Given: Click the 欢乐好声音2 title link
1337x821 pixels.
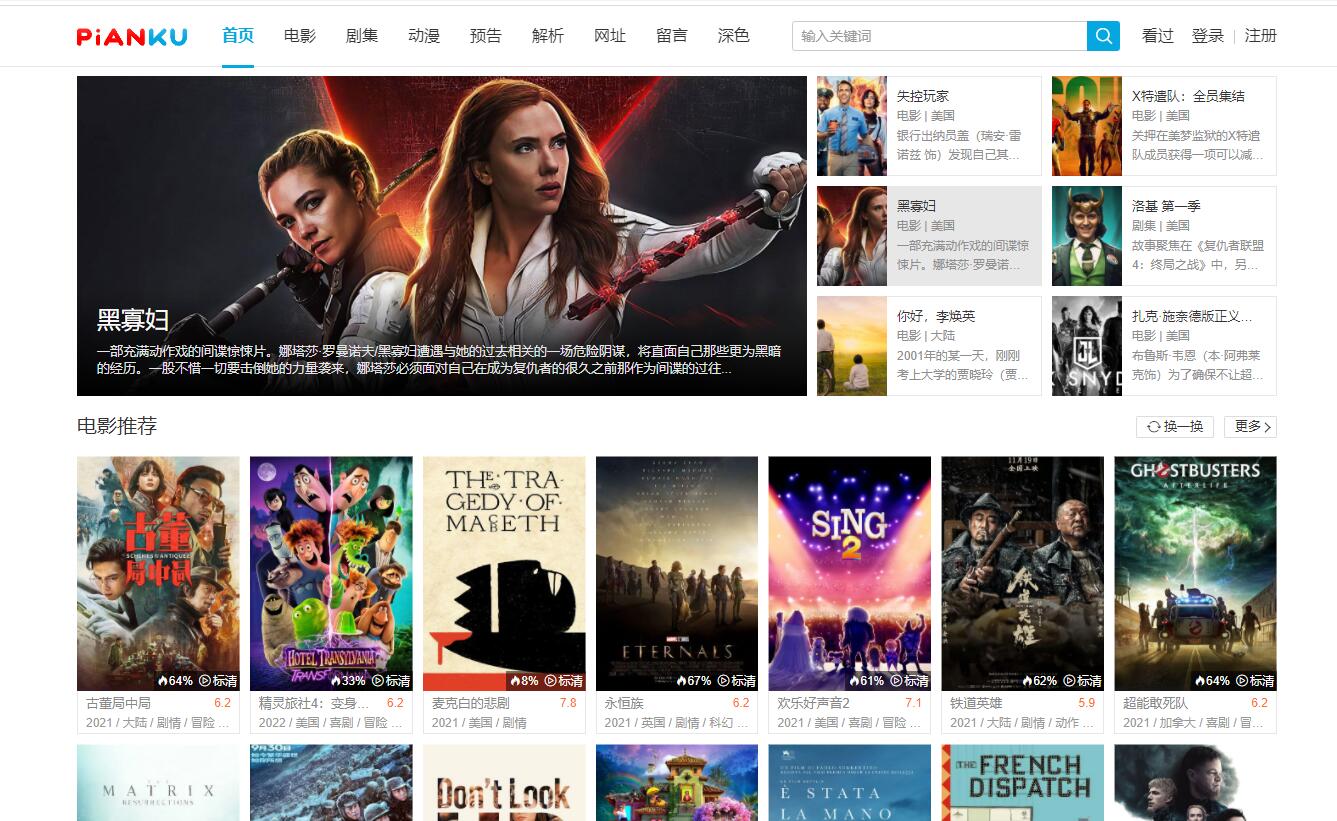Looking at the screenshot, I should pos(814,703).
